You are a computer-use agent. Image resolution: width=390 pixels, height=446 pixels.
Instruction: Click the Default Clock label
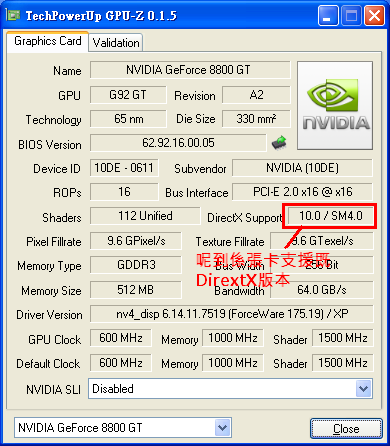[48, 364]
